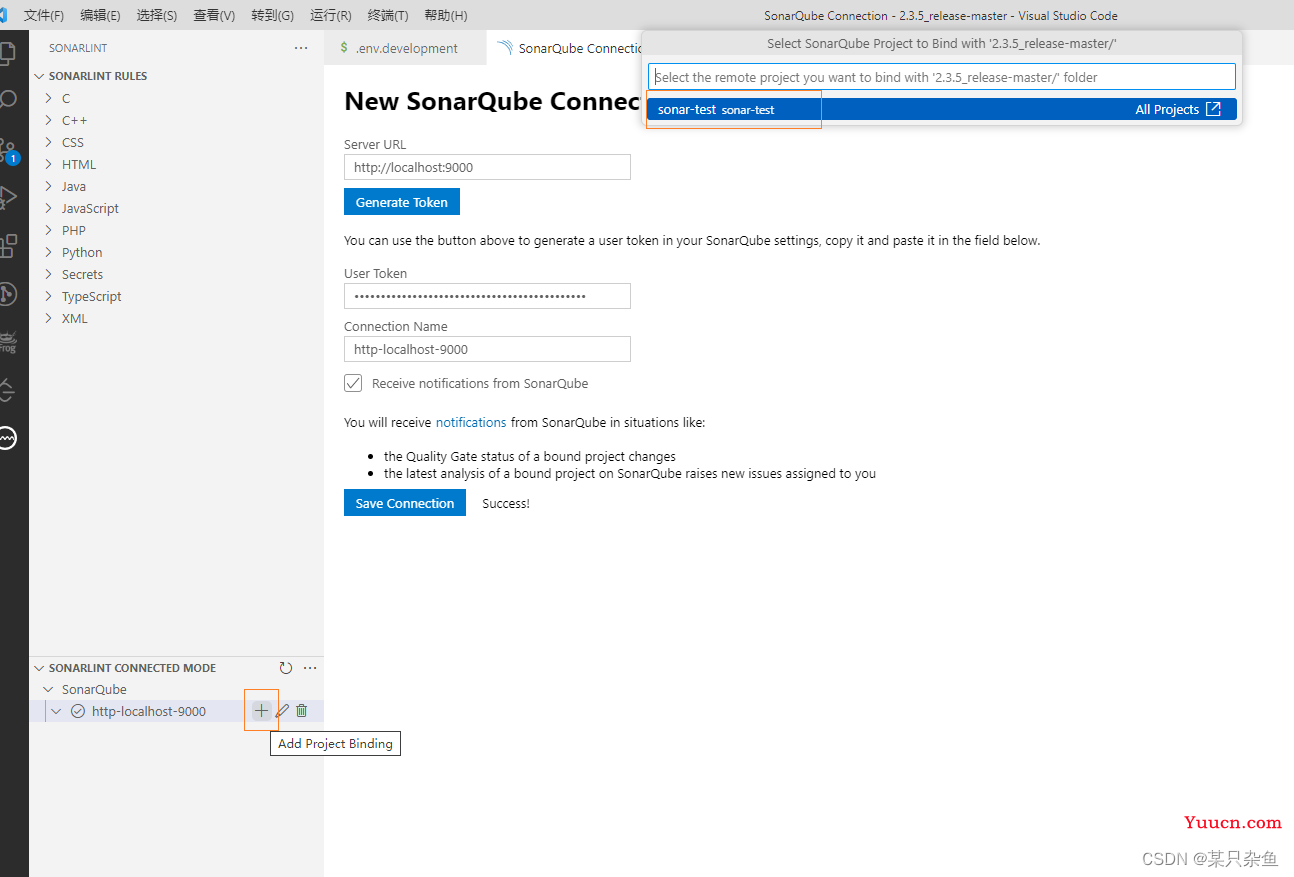
Task: Click the All Projects link
Action: tap(1167, 110)
